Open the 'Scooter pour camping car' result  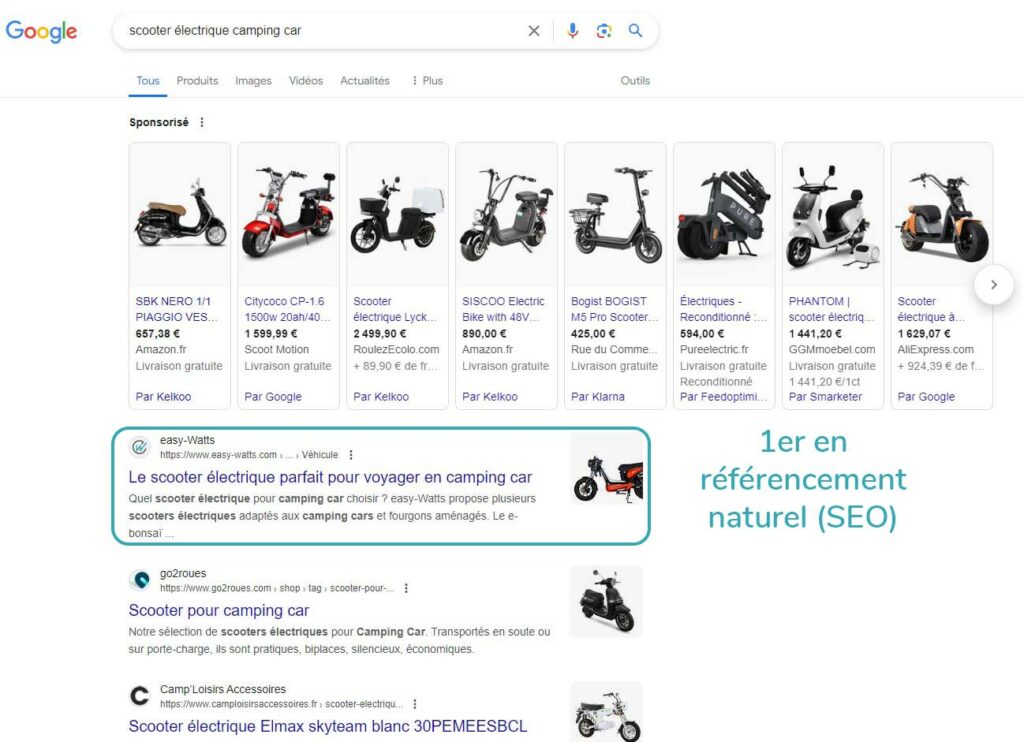pos(219,611)
